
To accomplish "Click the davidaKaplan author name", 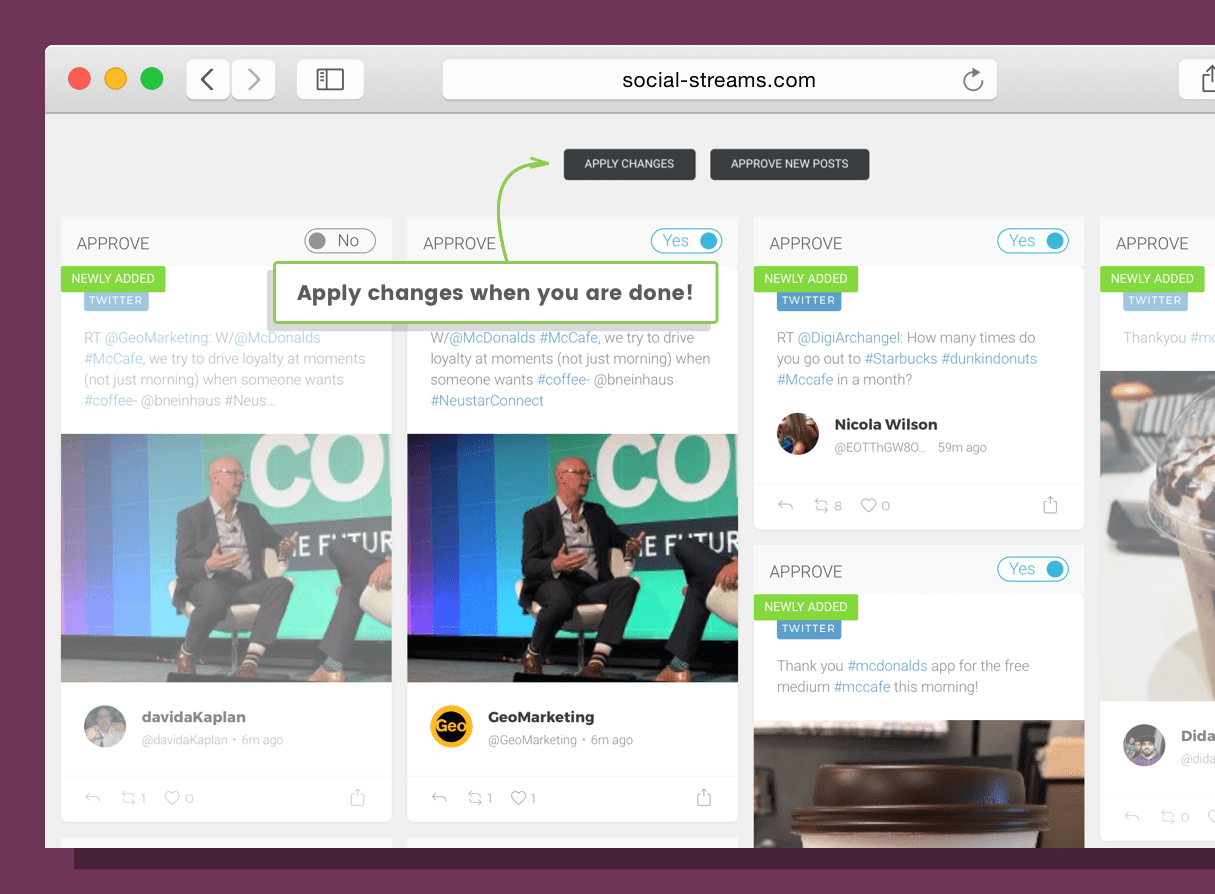I will [194, 717].
